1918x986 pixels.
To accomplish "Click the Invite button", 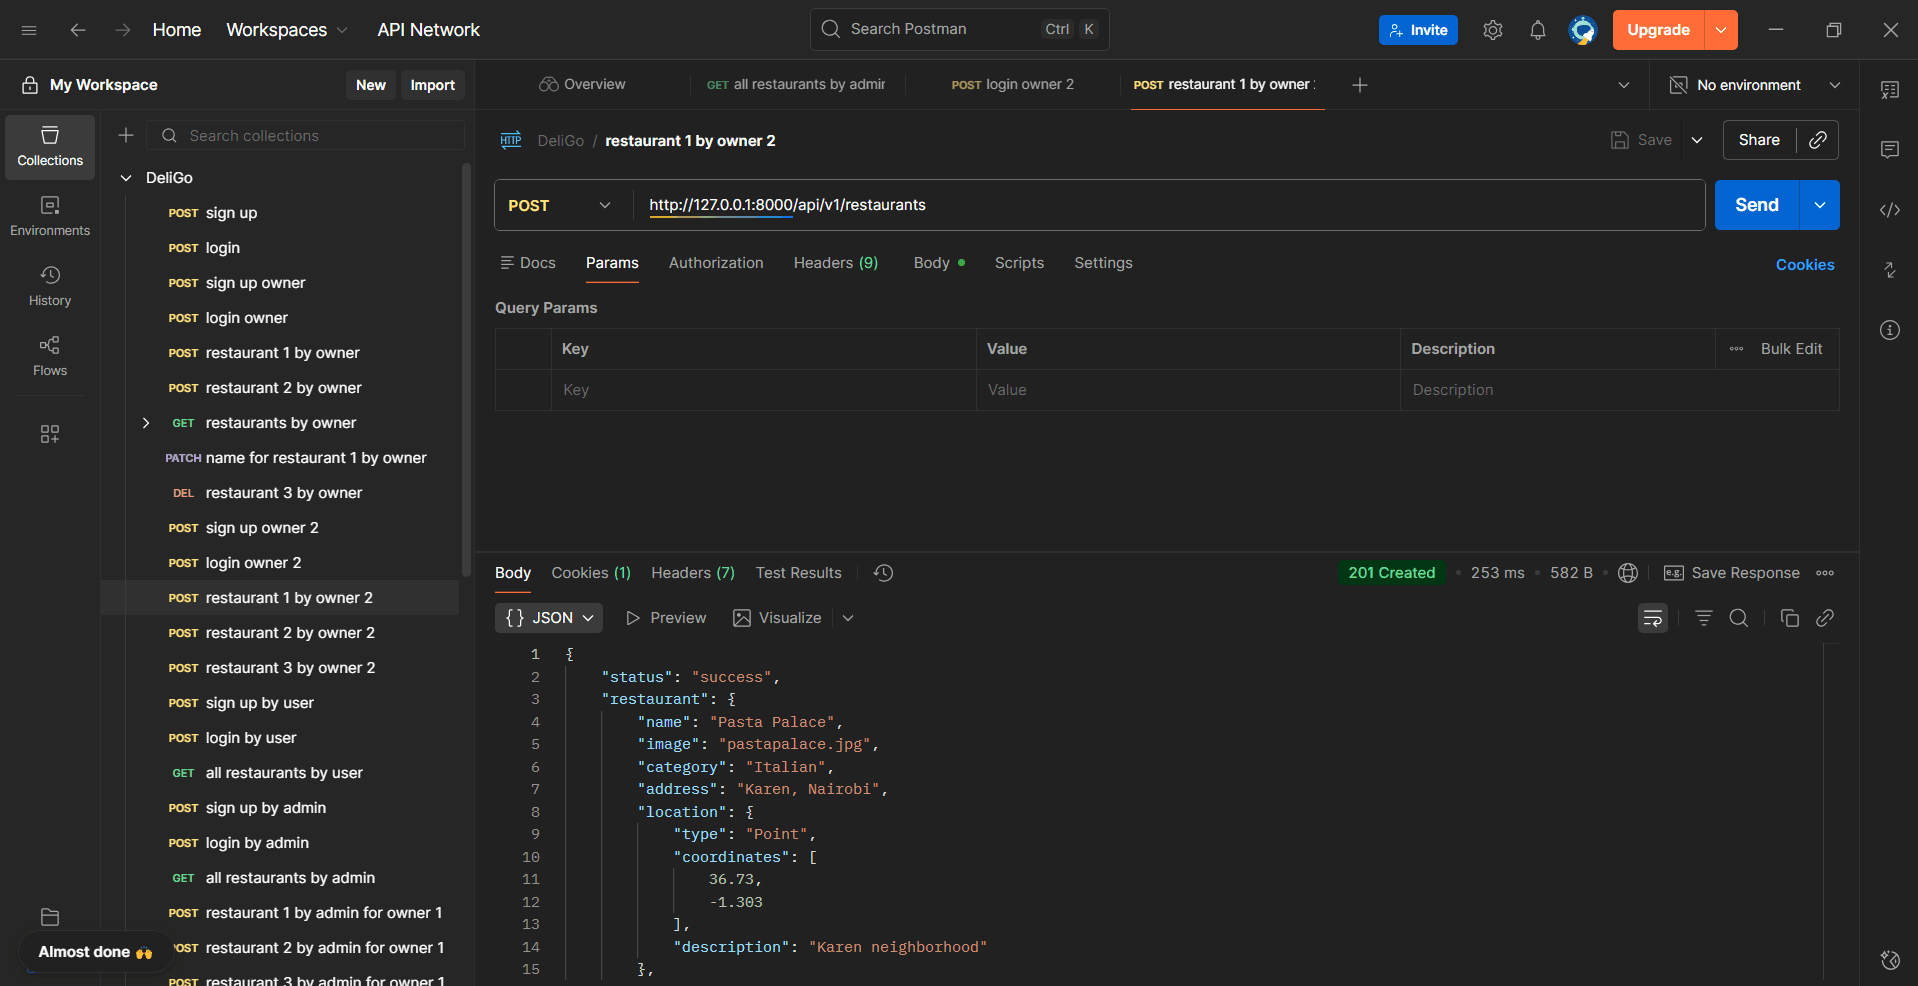I will [x=1418, y=30].
